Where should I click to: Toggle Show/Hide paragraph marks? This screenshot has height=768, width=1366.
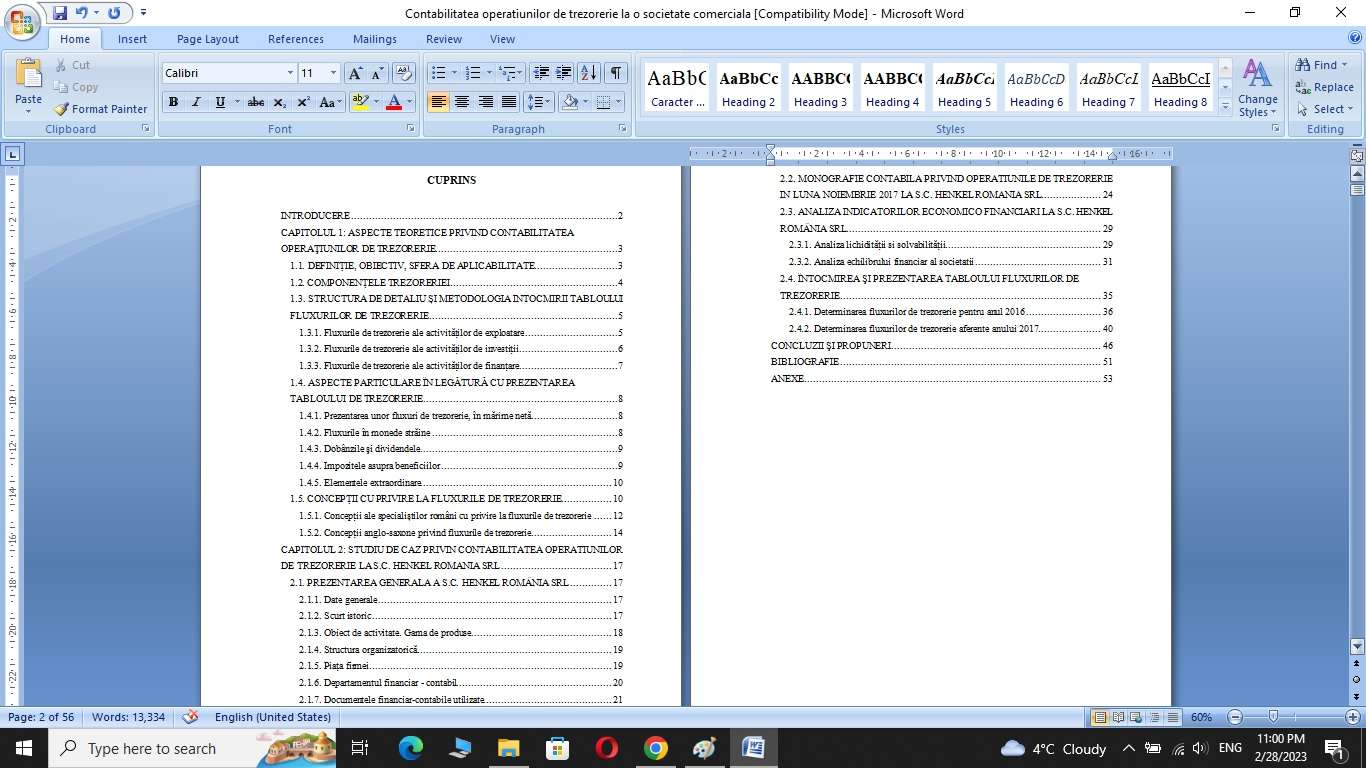click(616, 73)
